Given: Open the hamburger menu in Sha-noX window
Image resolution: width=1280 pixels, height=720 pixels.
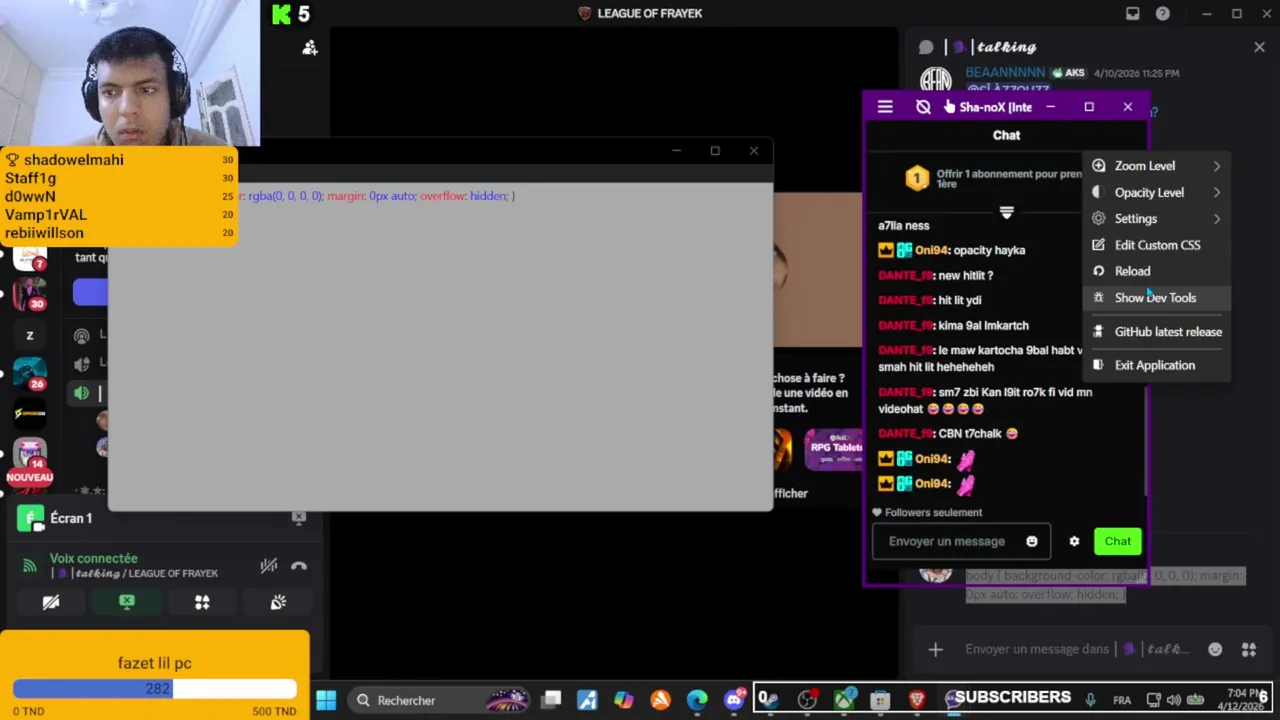Looking at the screenshot, I should coord(885,107).
